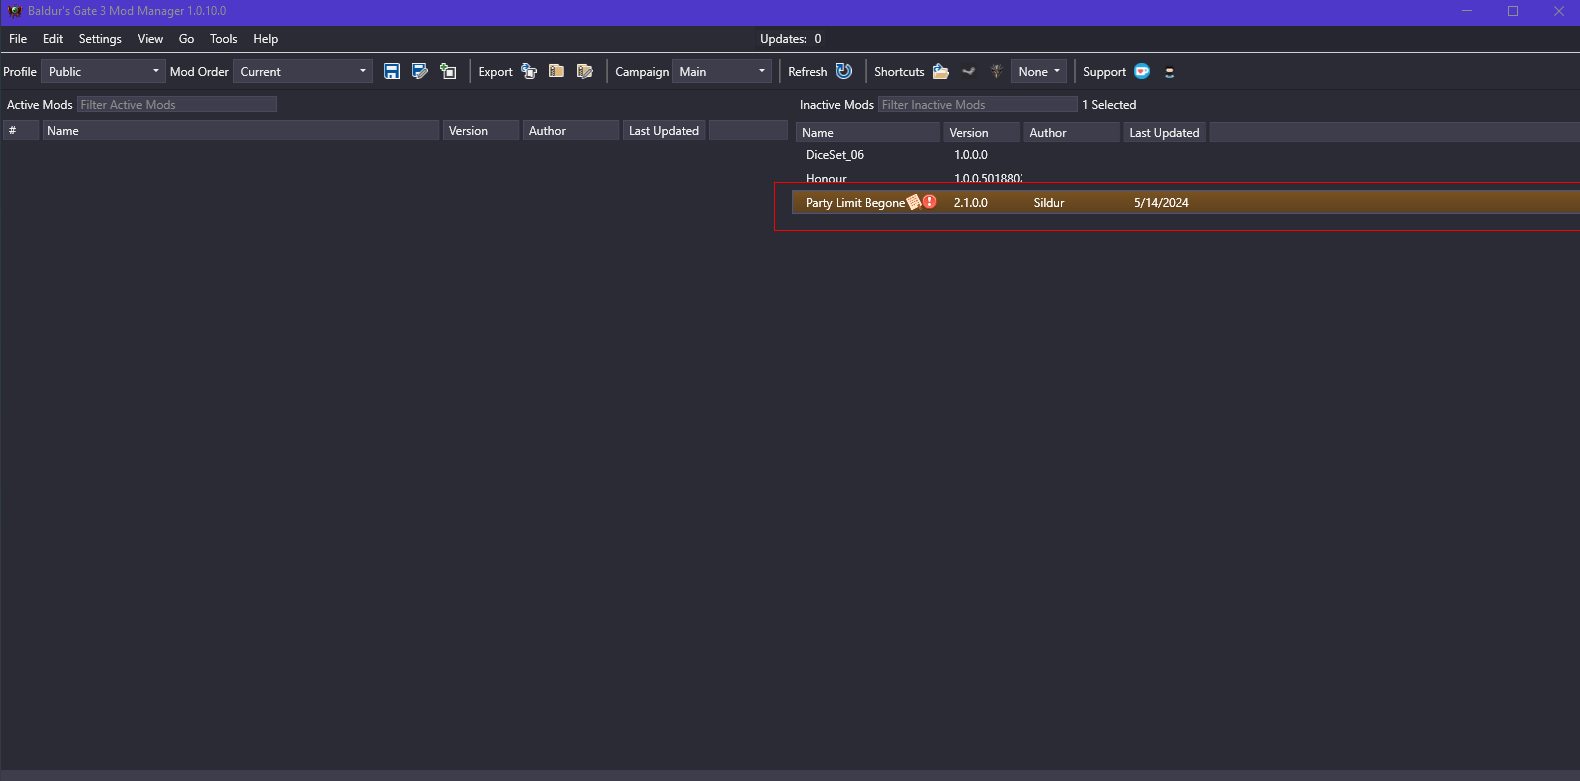
Task: Select the DiceSet_06 inactive mod row
Action: tap(1186, 155)
